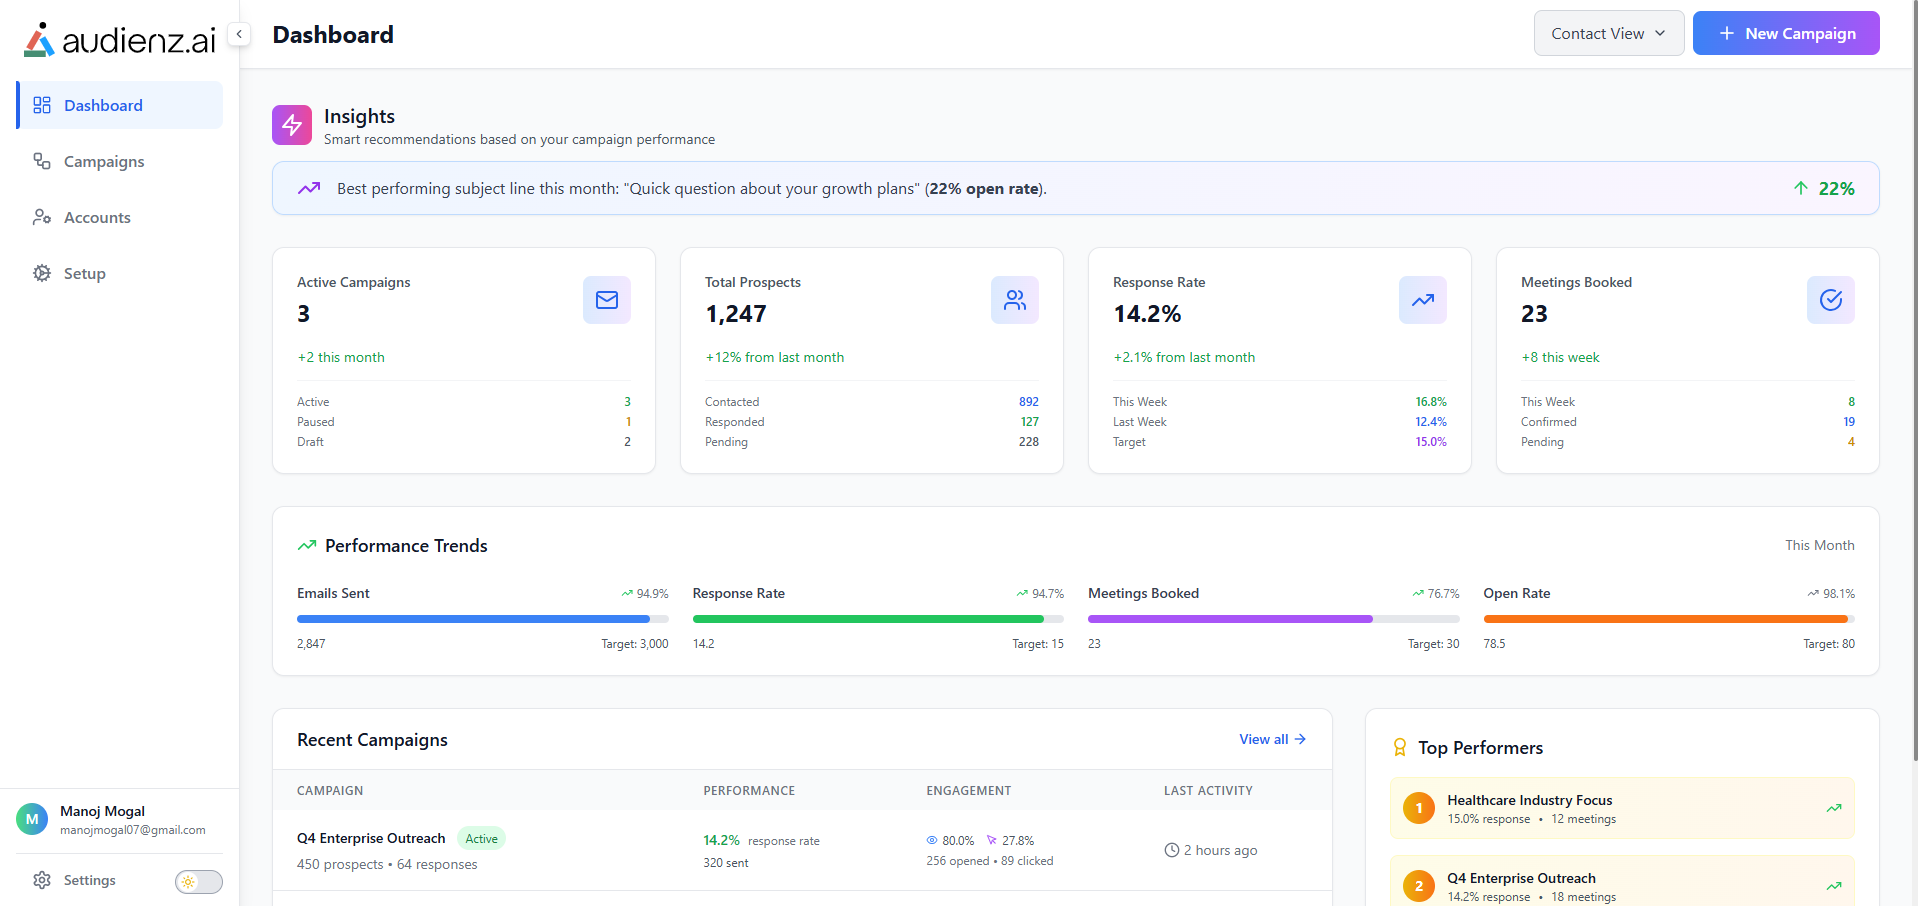
Task: Open the Setup section
Action: coord(84,274)
